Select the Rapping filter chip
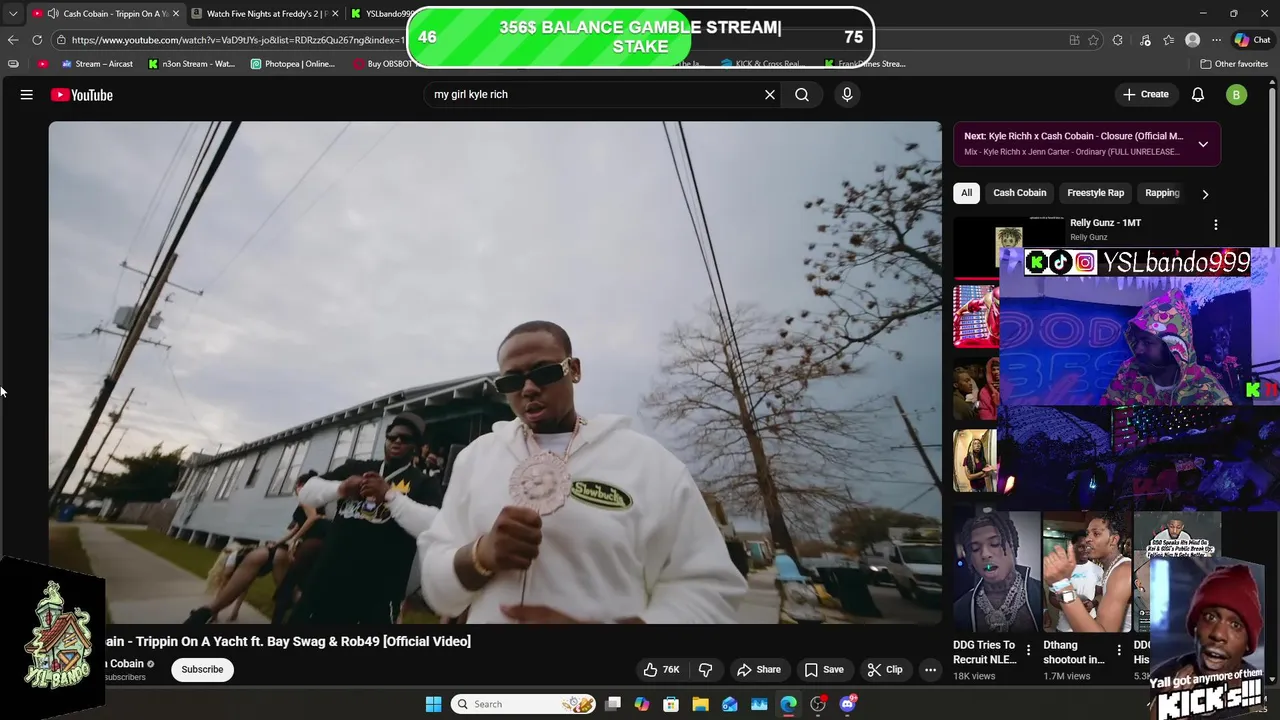 pyautogui.click(x=1162, y=193)
